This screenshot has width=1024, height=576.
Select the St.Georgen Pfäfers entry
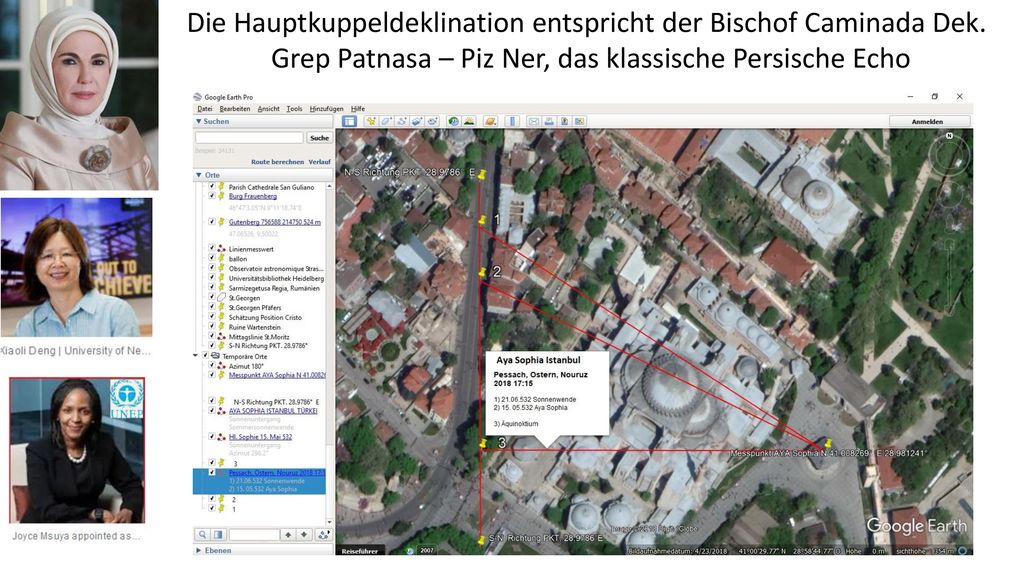click(x=255, y=308)
